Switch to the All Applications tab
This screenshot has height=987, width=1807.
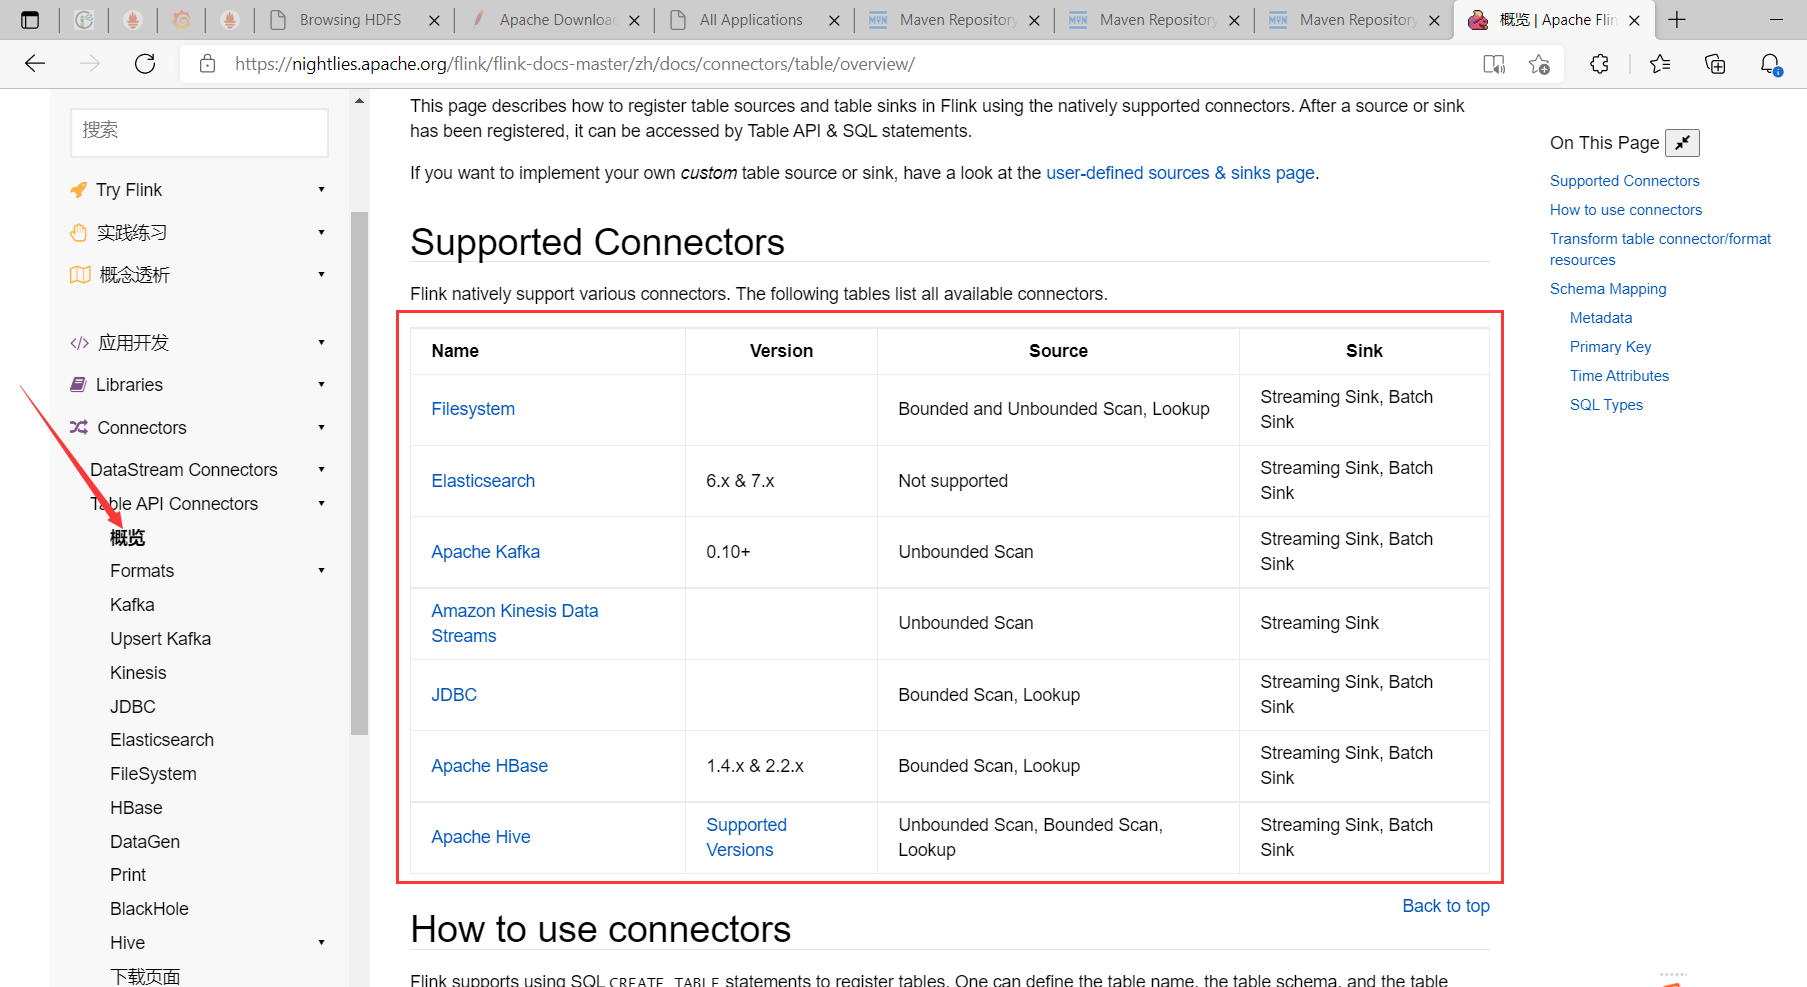[750, 20]
